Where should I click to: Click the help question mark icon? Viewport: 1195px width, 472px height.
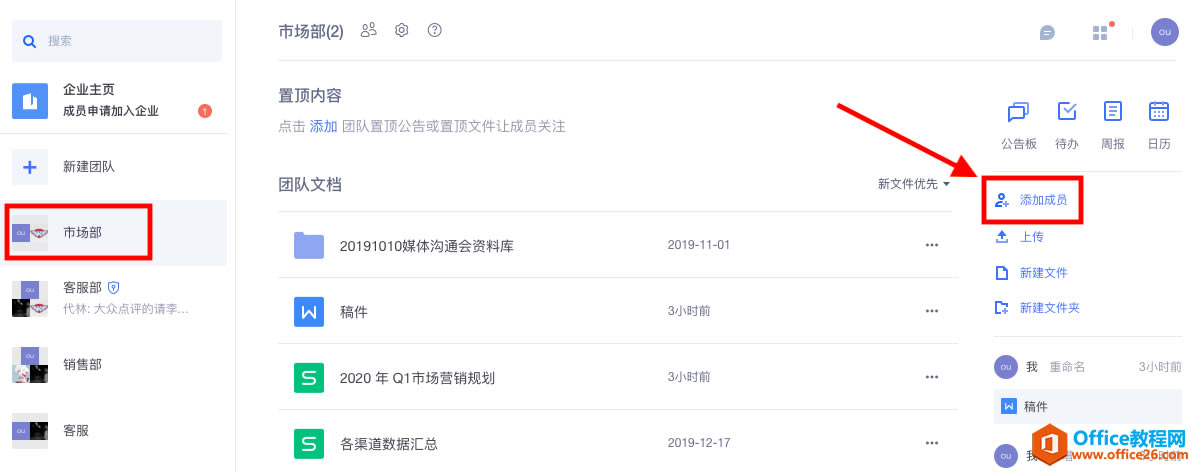pos(434,30)
